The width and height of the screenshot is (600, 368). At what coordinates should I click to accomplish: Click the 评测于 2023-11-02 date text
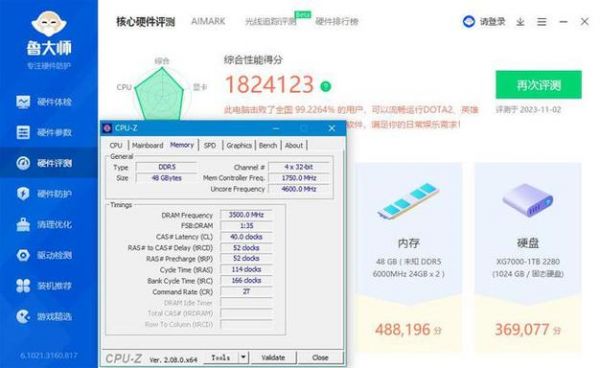pos(528,110)
